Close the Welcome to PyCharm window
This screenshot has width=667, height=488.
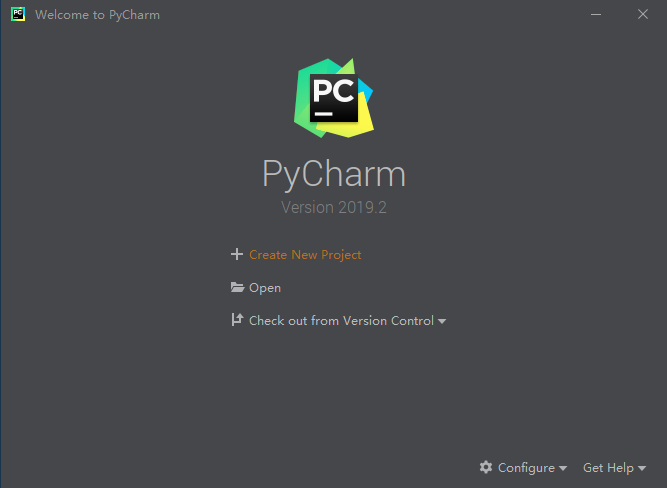coord(643,14)
